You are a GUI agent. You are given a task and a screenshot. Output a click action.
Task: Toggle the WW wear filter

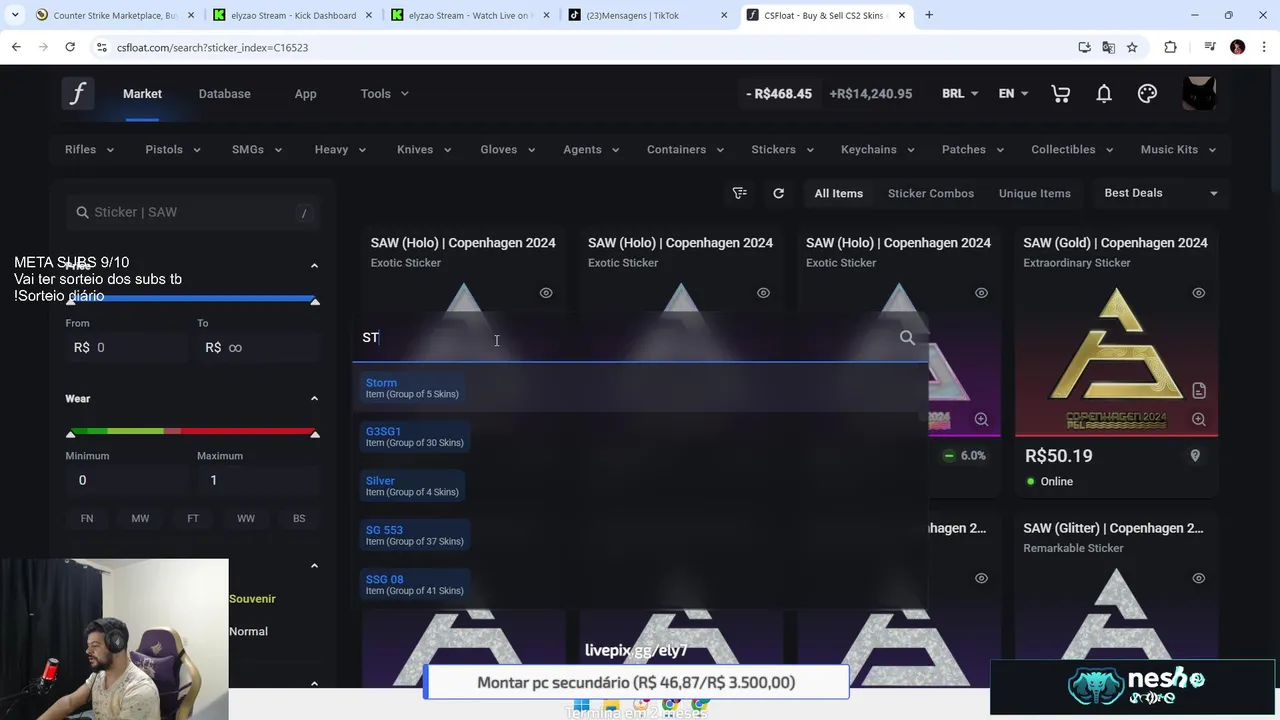click(246, 518)
